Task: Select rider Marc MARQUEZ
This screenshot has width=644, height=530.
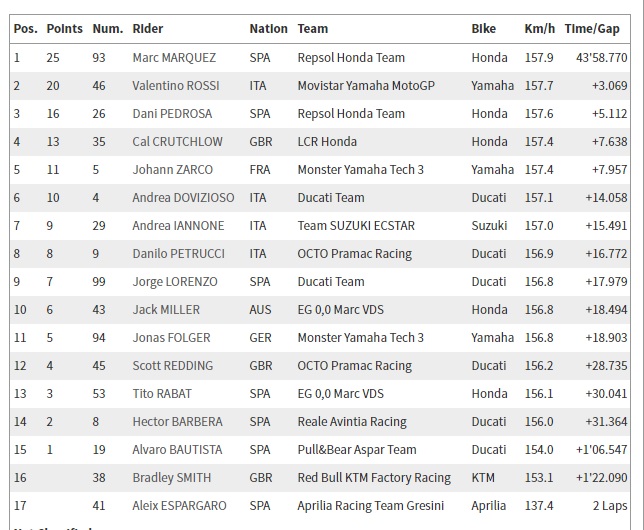Action: (x=174, y=58)
